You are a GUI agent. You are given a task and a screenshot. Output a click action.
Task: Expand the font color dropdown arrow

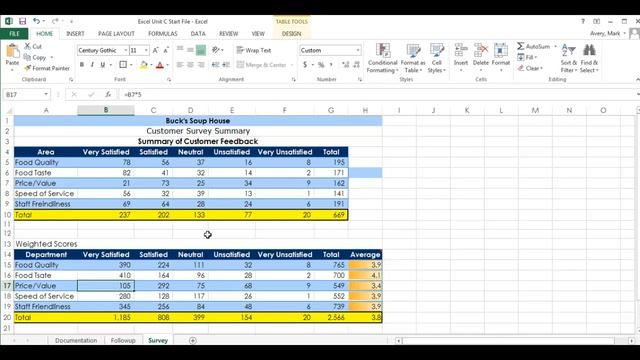167,65
